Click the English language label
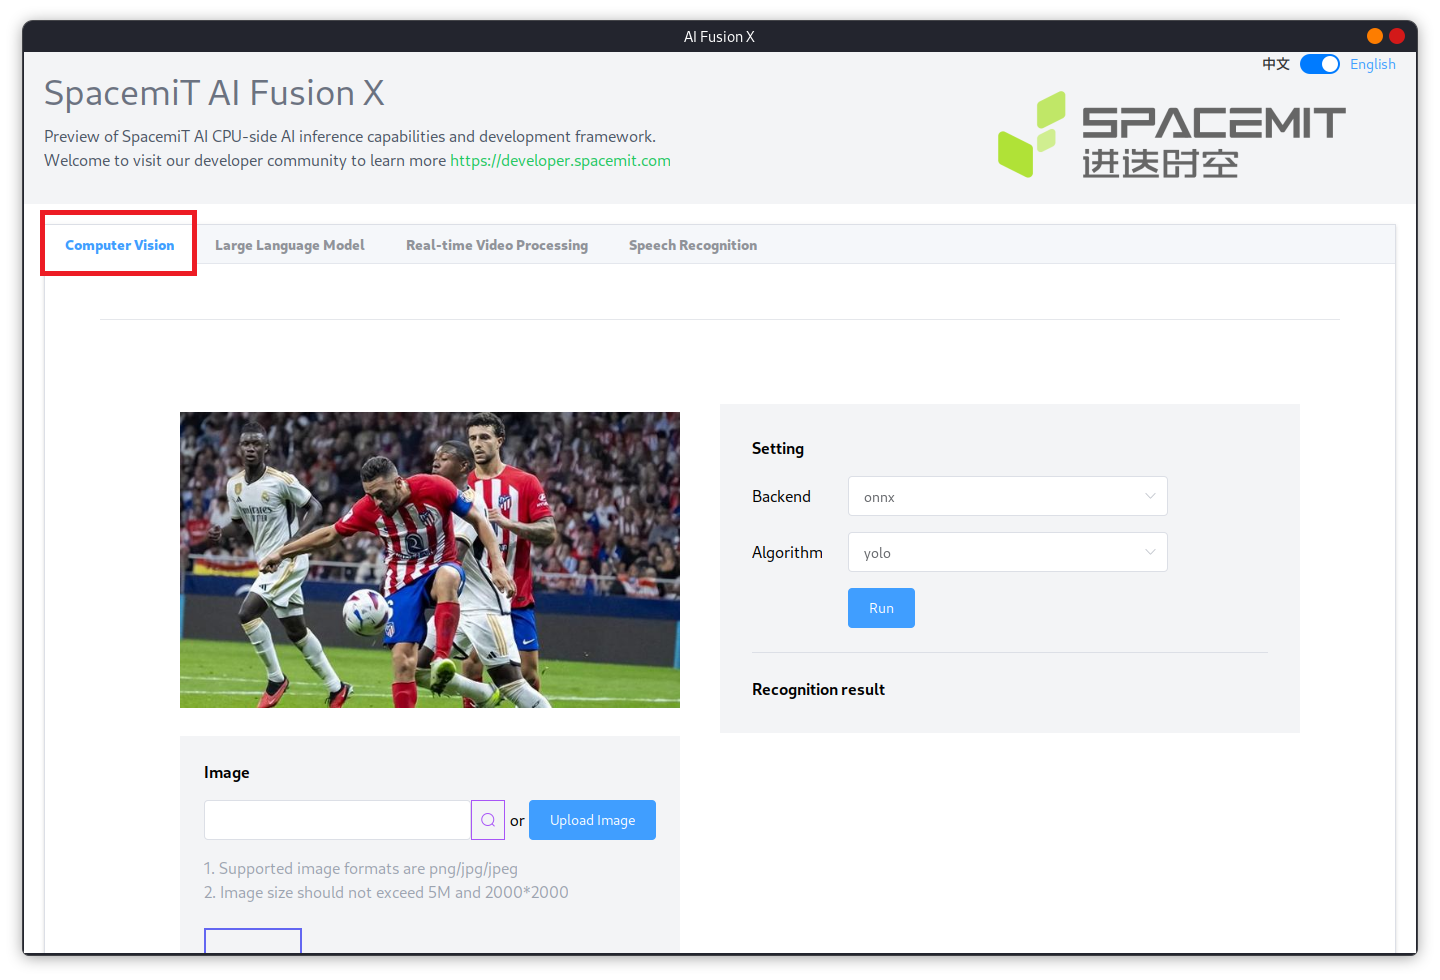The width and height of the screenshot is (1440, 980). 1372,64
